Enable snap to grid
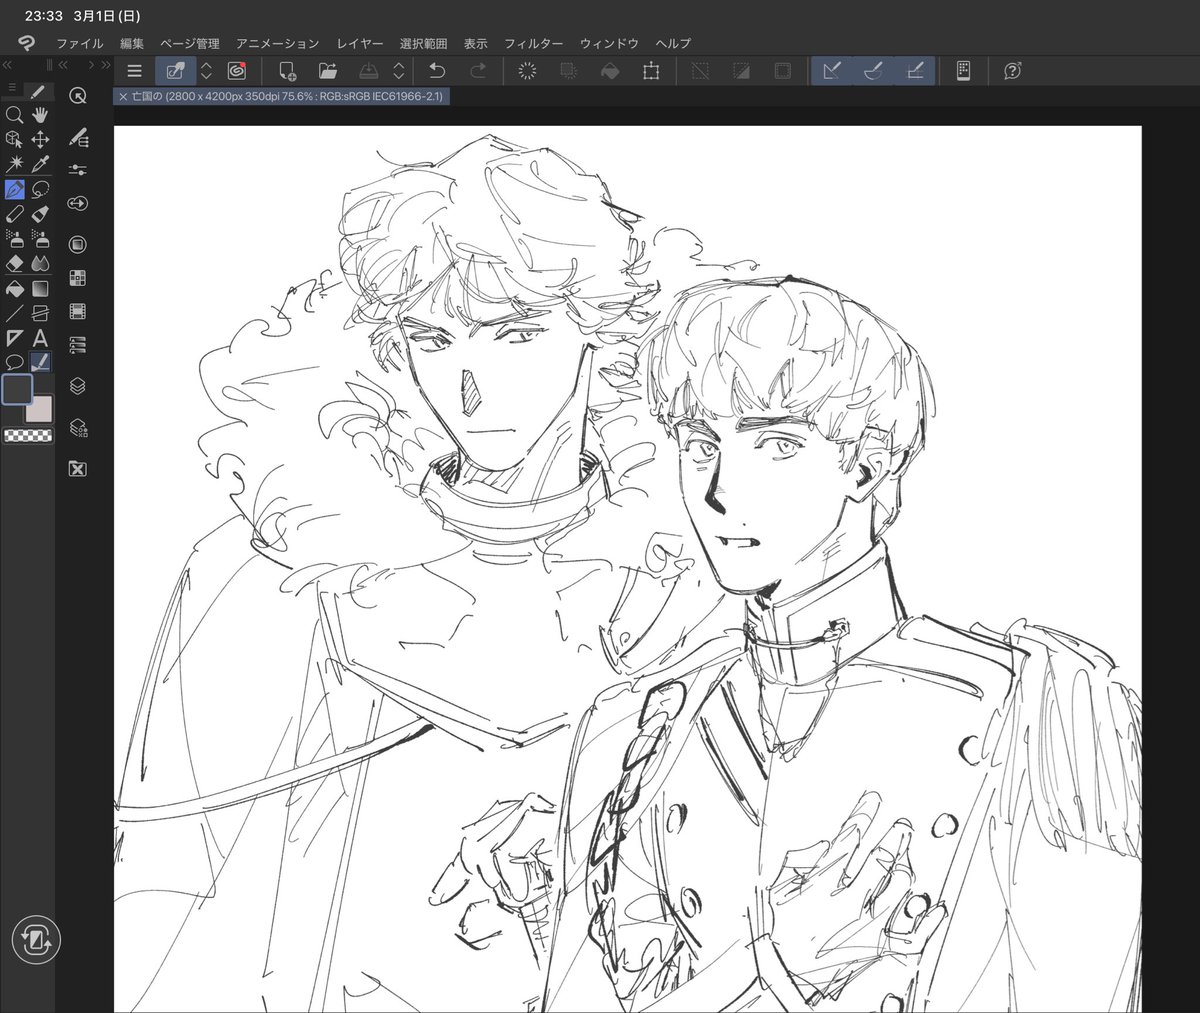The width and height of the screenshot is (1200, 1013). (913, 71)
